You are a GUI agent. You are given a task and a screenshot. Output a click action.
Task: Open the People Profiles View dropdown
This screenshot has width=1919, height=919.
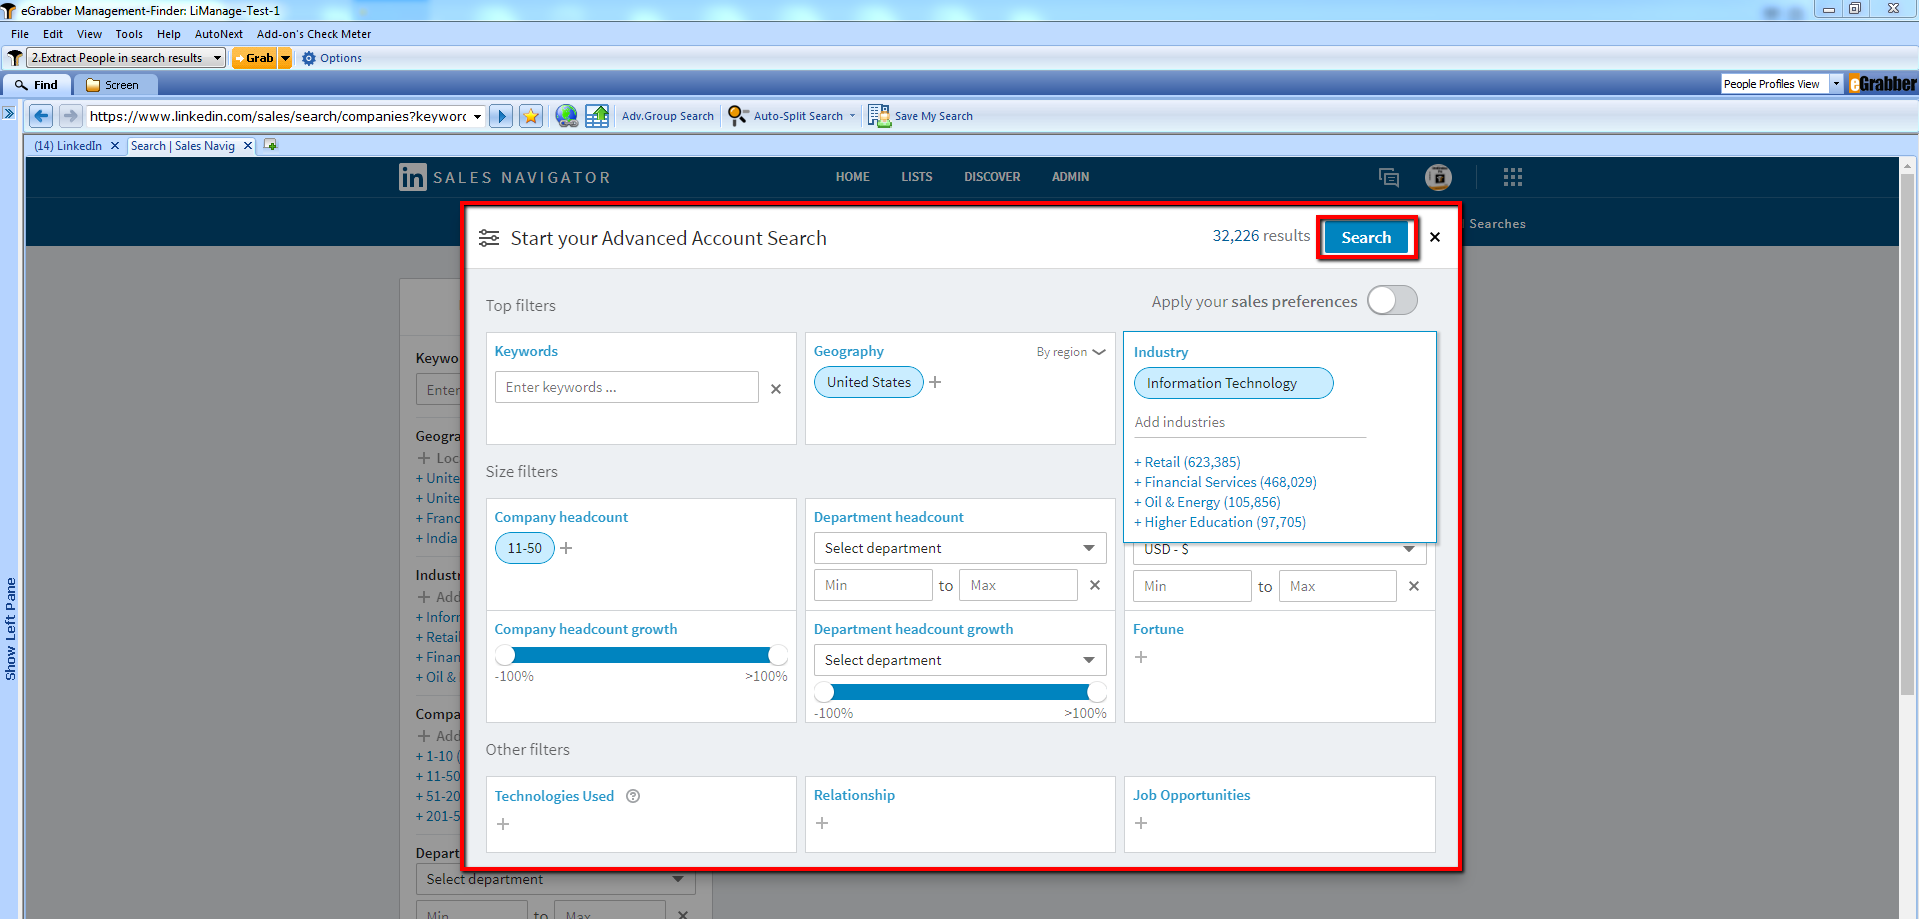pos(1836,84)
